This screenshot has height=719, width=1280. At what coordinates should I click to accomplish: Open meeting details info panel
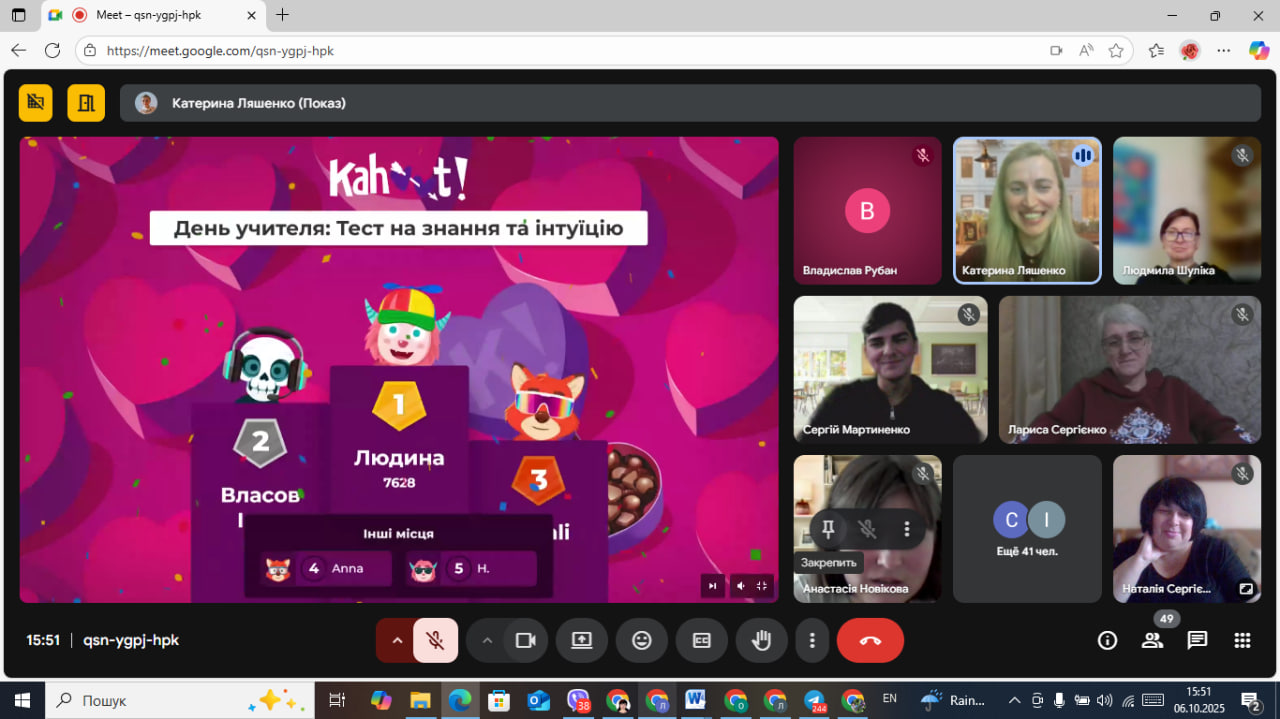pyautogui.click(x=1107, y=641)
